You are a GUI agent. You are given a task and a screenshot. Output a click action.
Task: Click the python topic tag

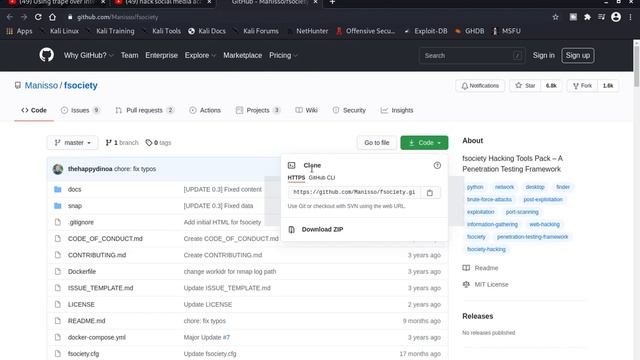coord(475,187)
